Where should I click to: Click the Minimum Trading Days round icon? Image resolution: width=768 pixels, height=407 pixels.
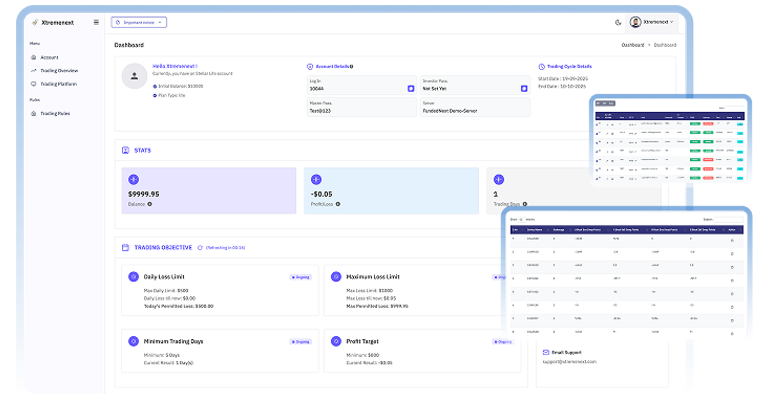coord(133,341)
